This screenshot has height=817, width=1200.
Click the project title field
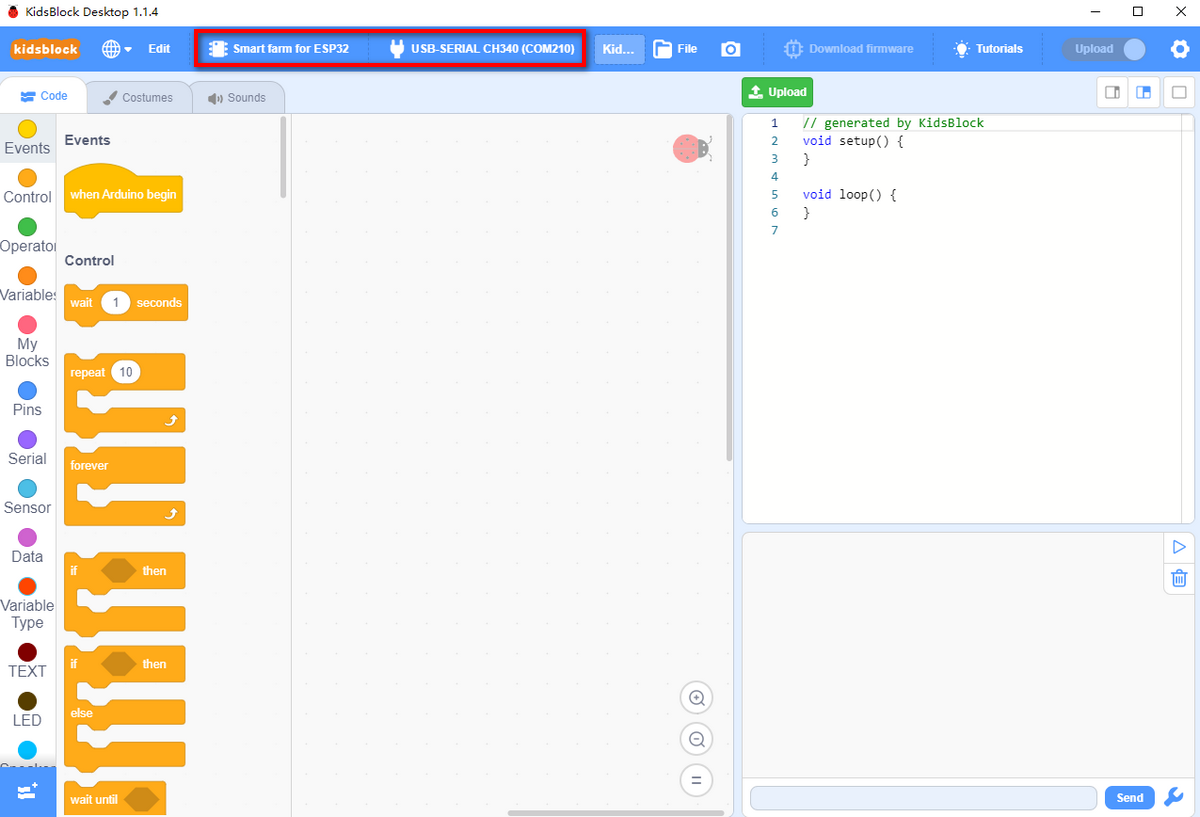coord(619,49)
